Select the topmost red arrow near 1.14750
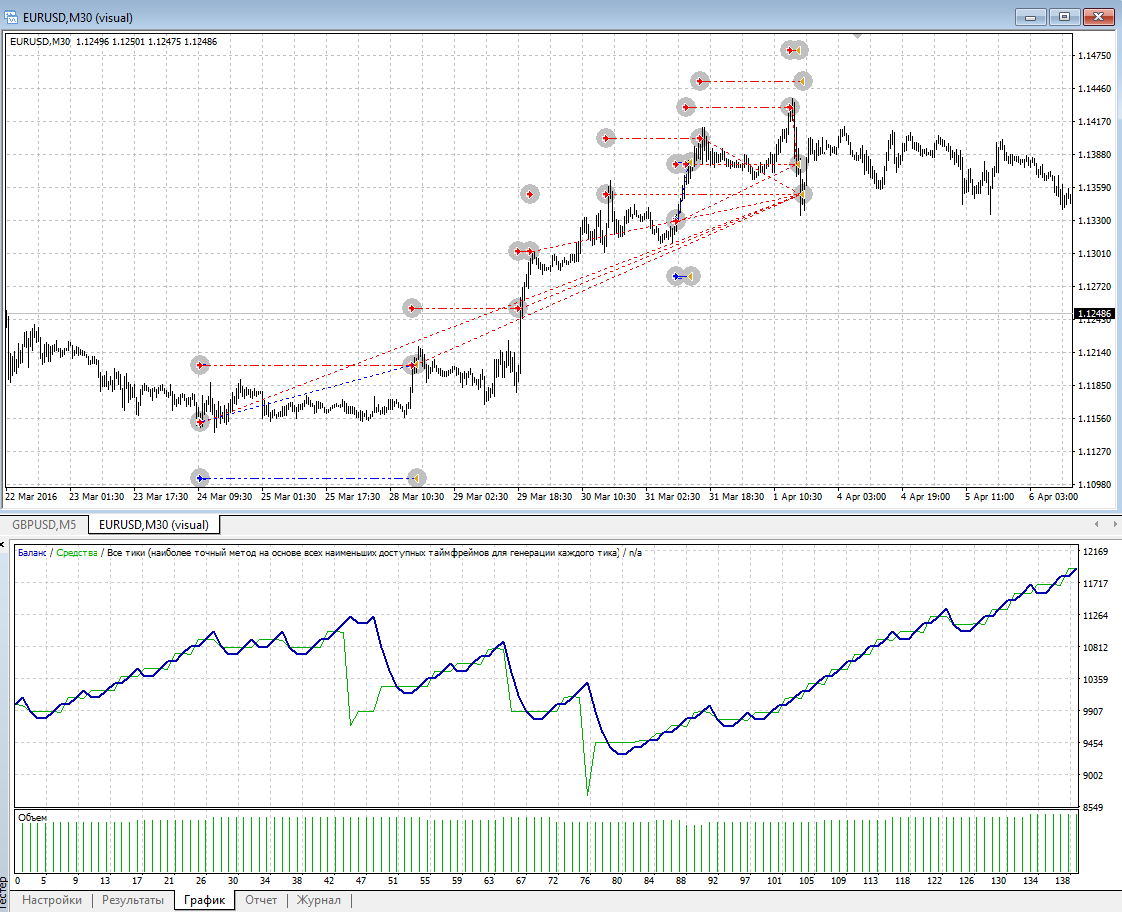The width and height of the screenshot is (1122, 912). (x=790, y=50)
